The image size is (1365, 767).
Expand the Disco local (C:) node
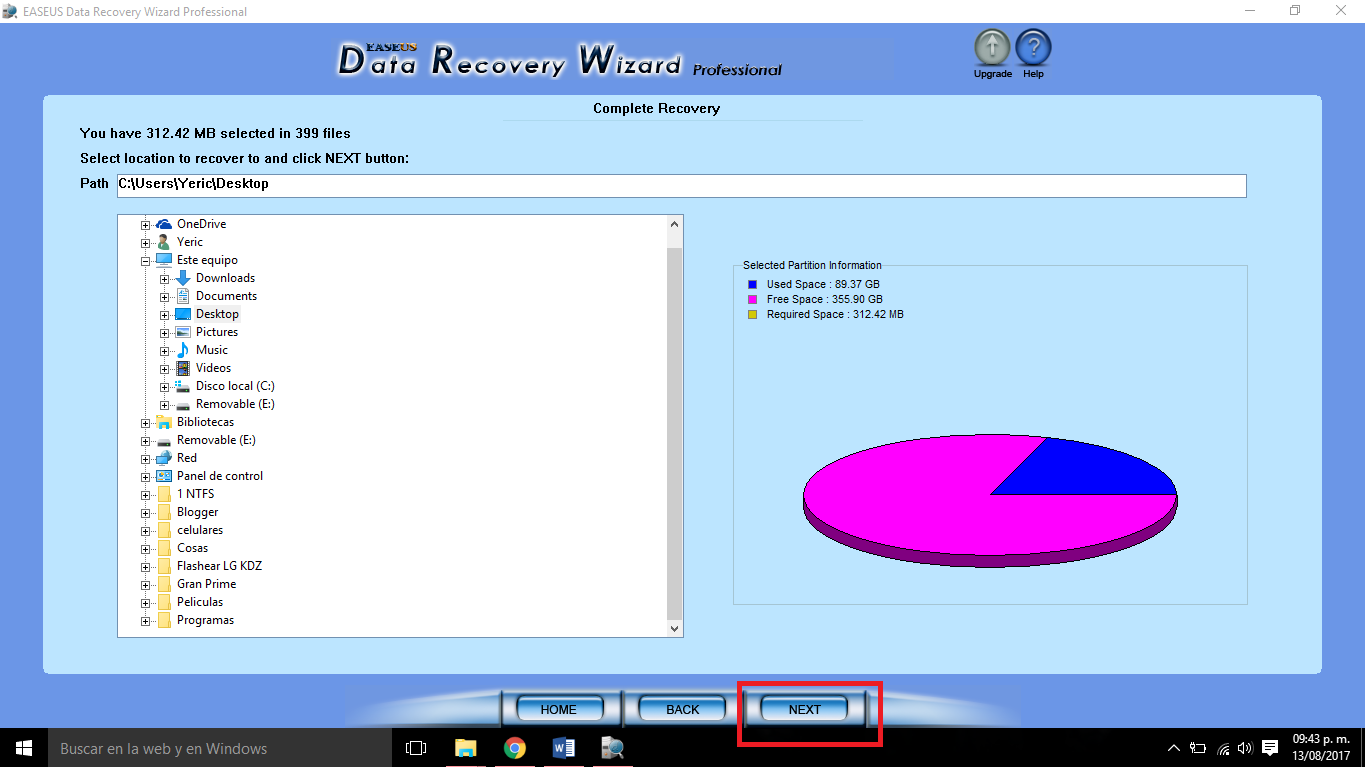click(x=165, y=386)
